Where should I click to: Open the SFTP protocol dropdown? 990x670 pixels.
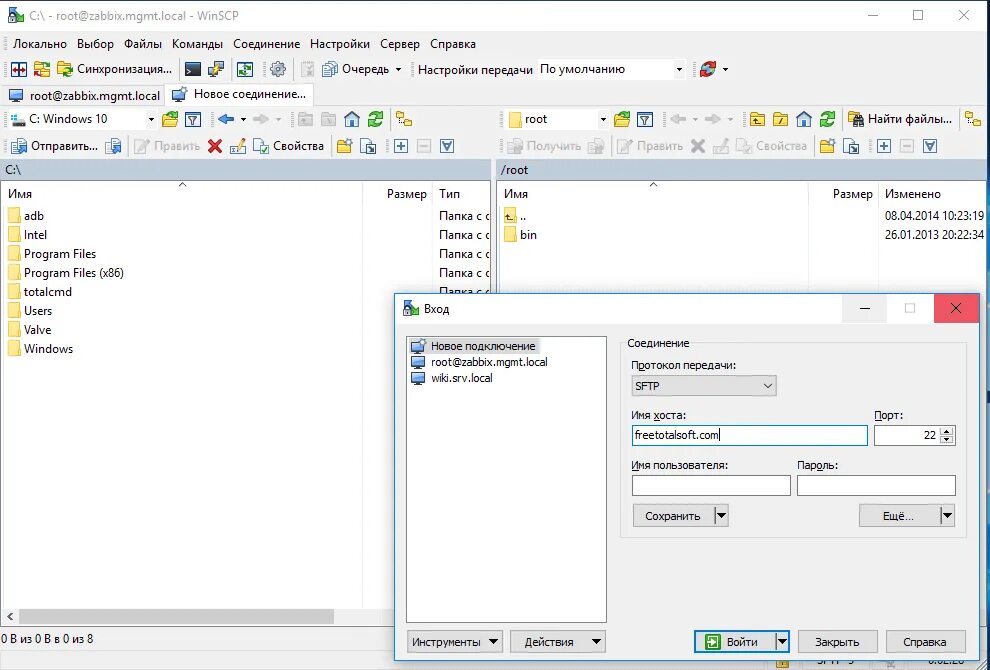(703, 386)
